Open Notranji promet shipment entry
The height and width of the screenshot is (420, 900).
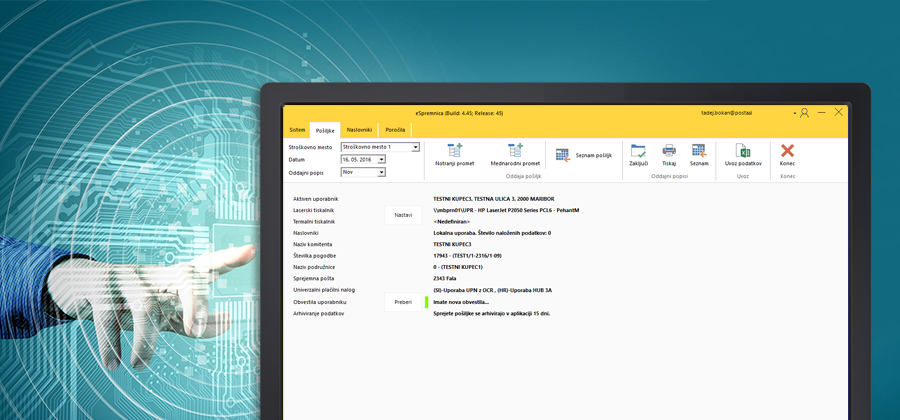(455, 155)
